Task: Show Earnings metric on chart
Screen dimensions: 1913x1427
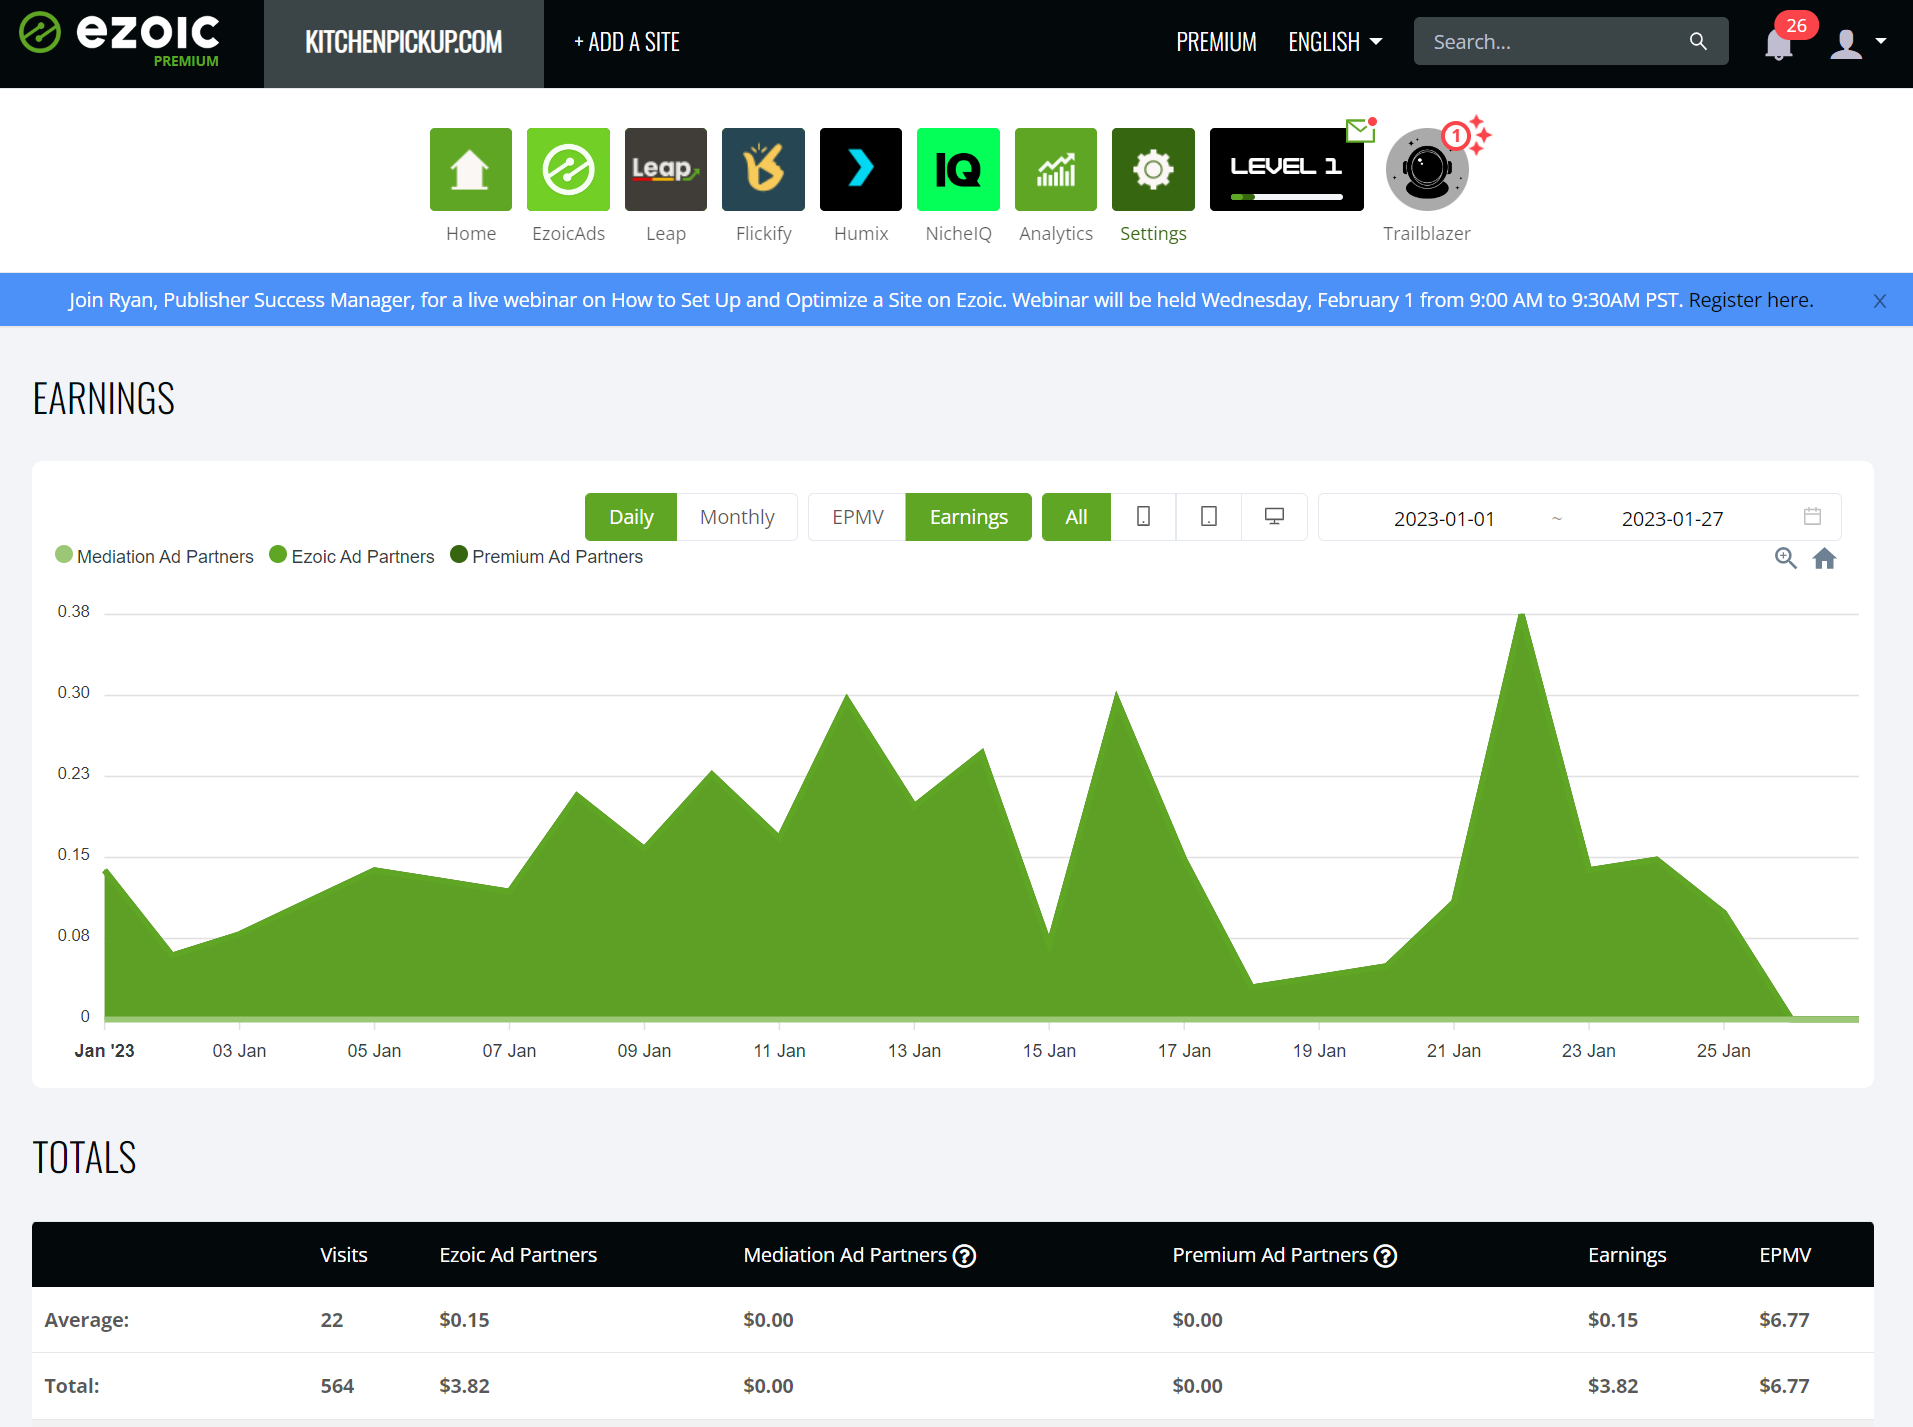Action: 968,517
